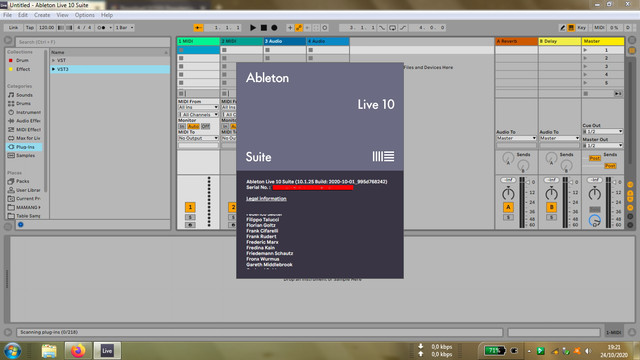Image resolution: width=640 pixels, height=360 pixels.
Task: Select the yellow Effect collection
Action: pyautogui.click(x=23, y=69)
